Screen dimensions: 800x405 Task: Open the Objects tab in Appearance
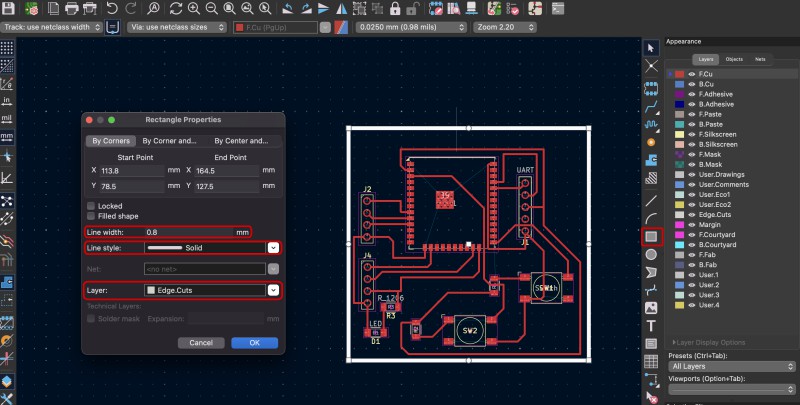click(x=734, y=60)
